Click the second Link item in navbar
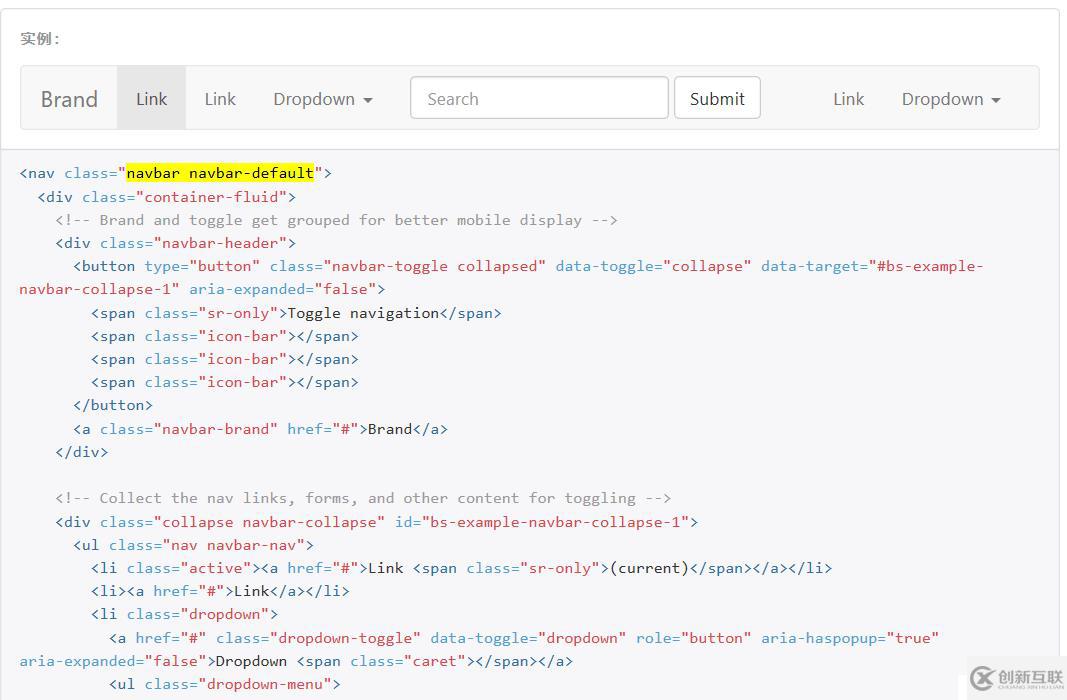 [x=219, y=99]
